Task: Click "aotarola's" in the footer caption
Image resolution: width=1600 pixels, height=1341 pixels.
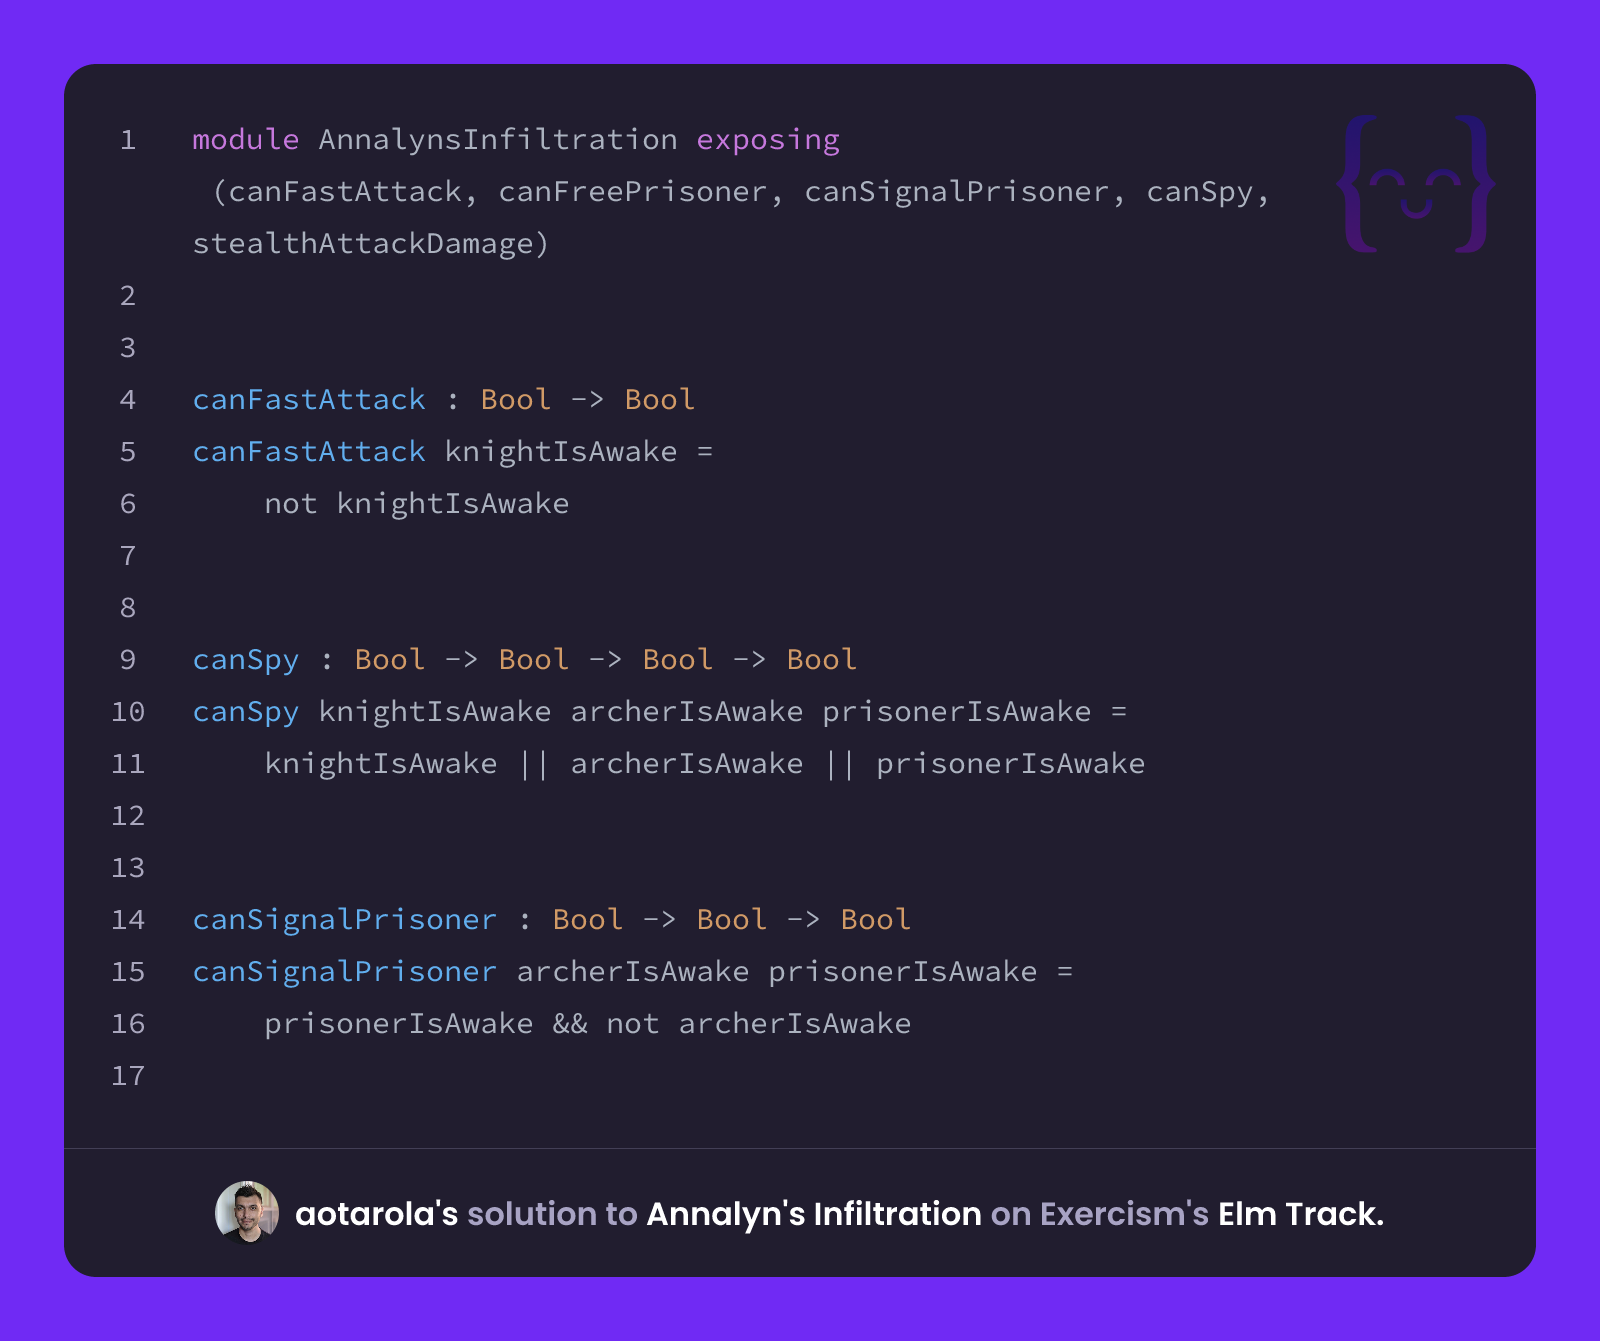Action: (377, 1213)
